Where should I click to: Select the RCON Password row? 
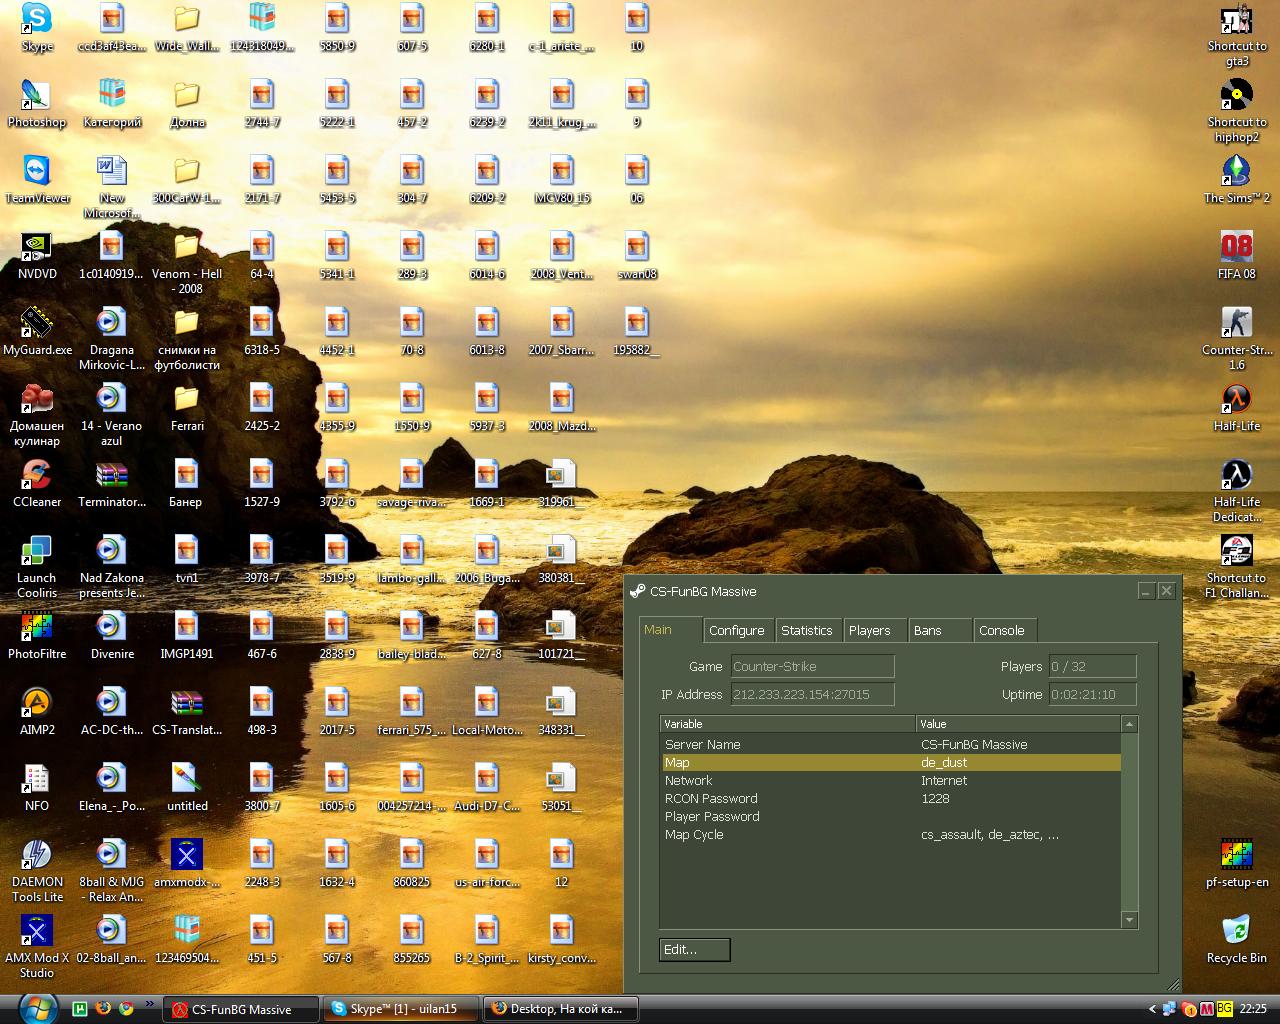tap(890, 798)
